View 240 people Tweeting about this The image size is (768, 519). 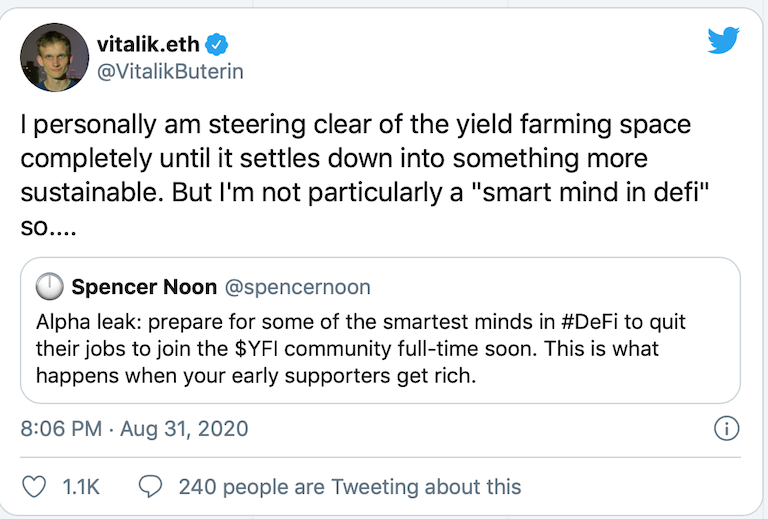point(349,487)
